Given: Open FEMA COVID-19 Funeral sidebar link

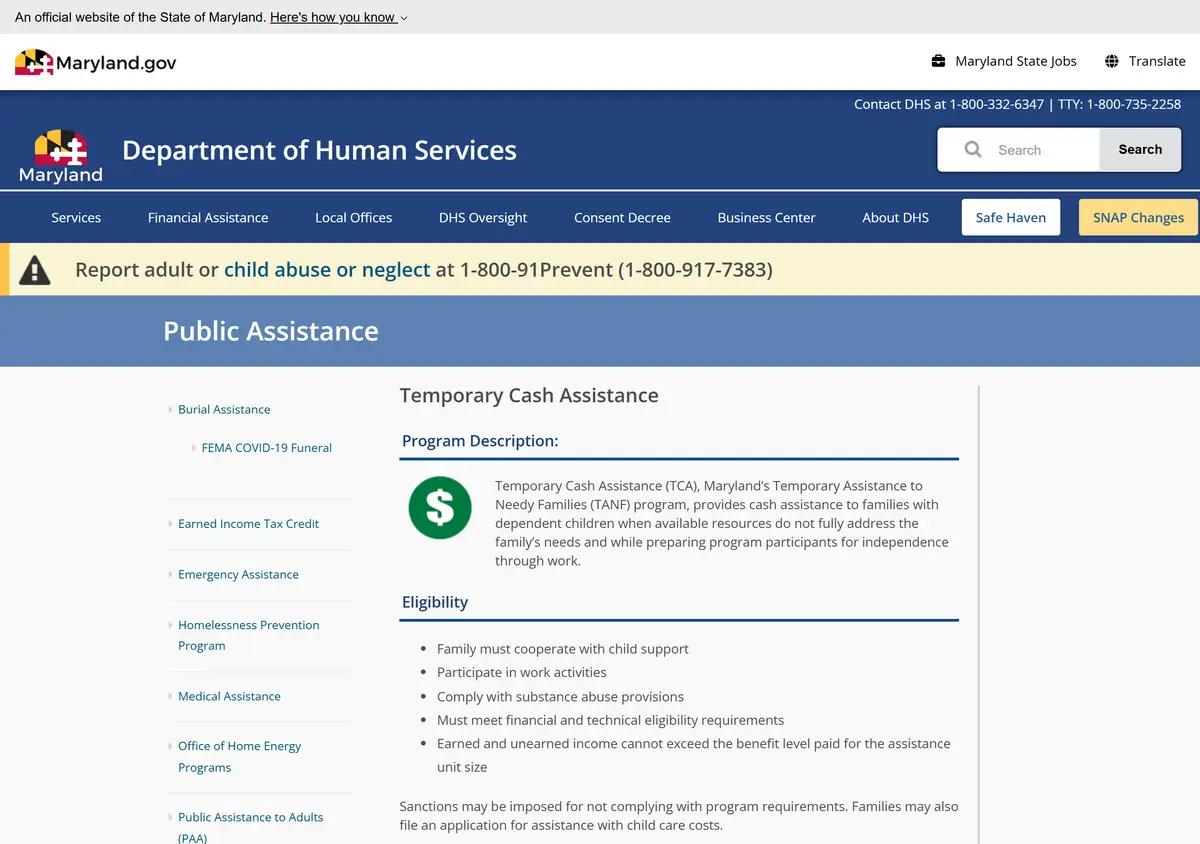Looking at the screenshot, I should click(267, 448).
